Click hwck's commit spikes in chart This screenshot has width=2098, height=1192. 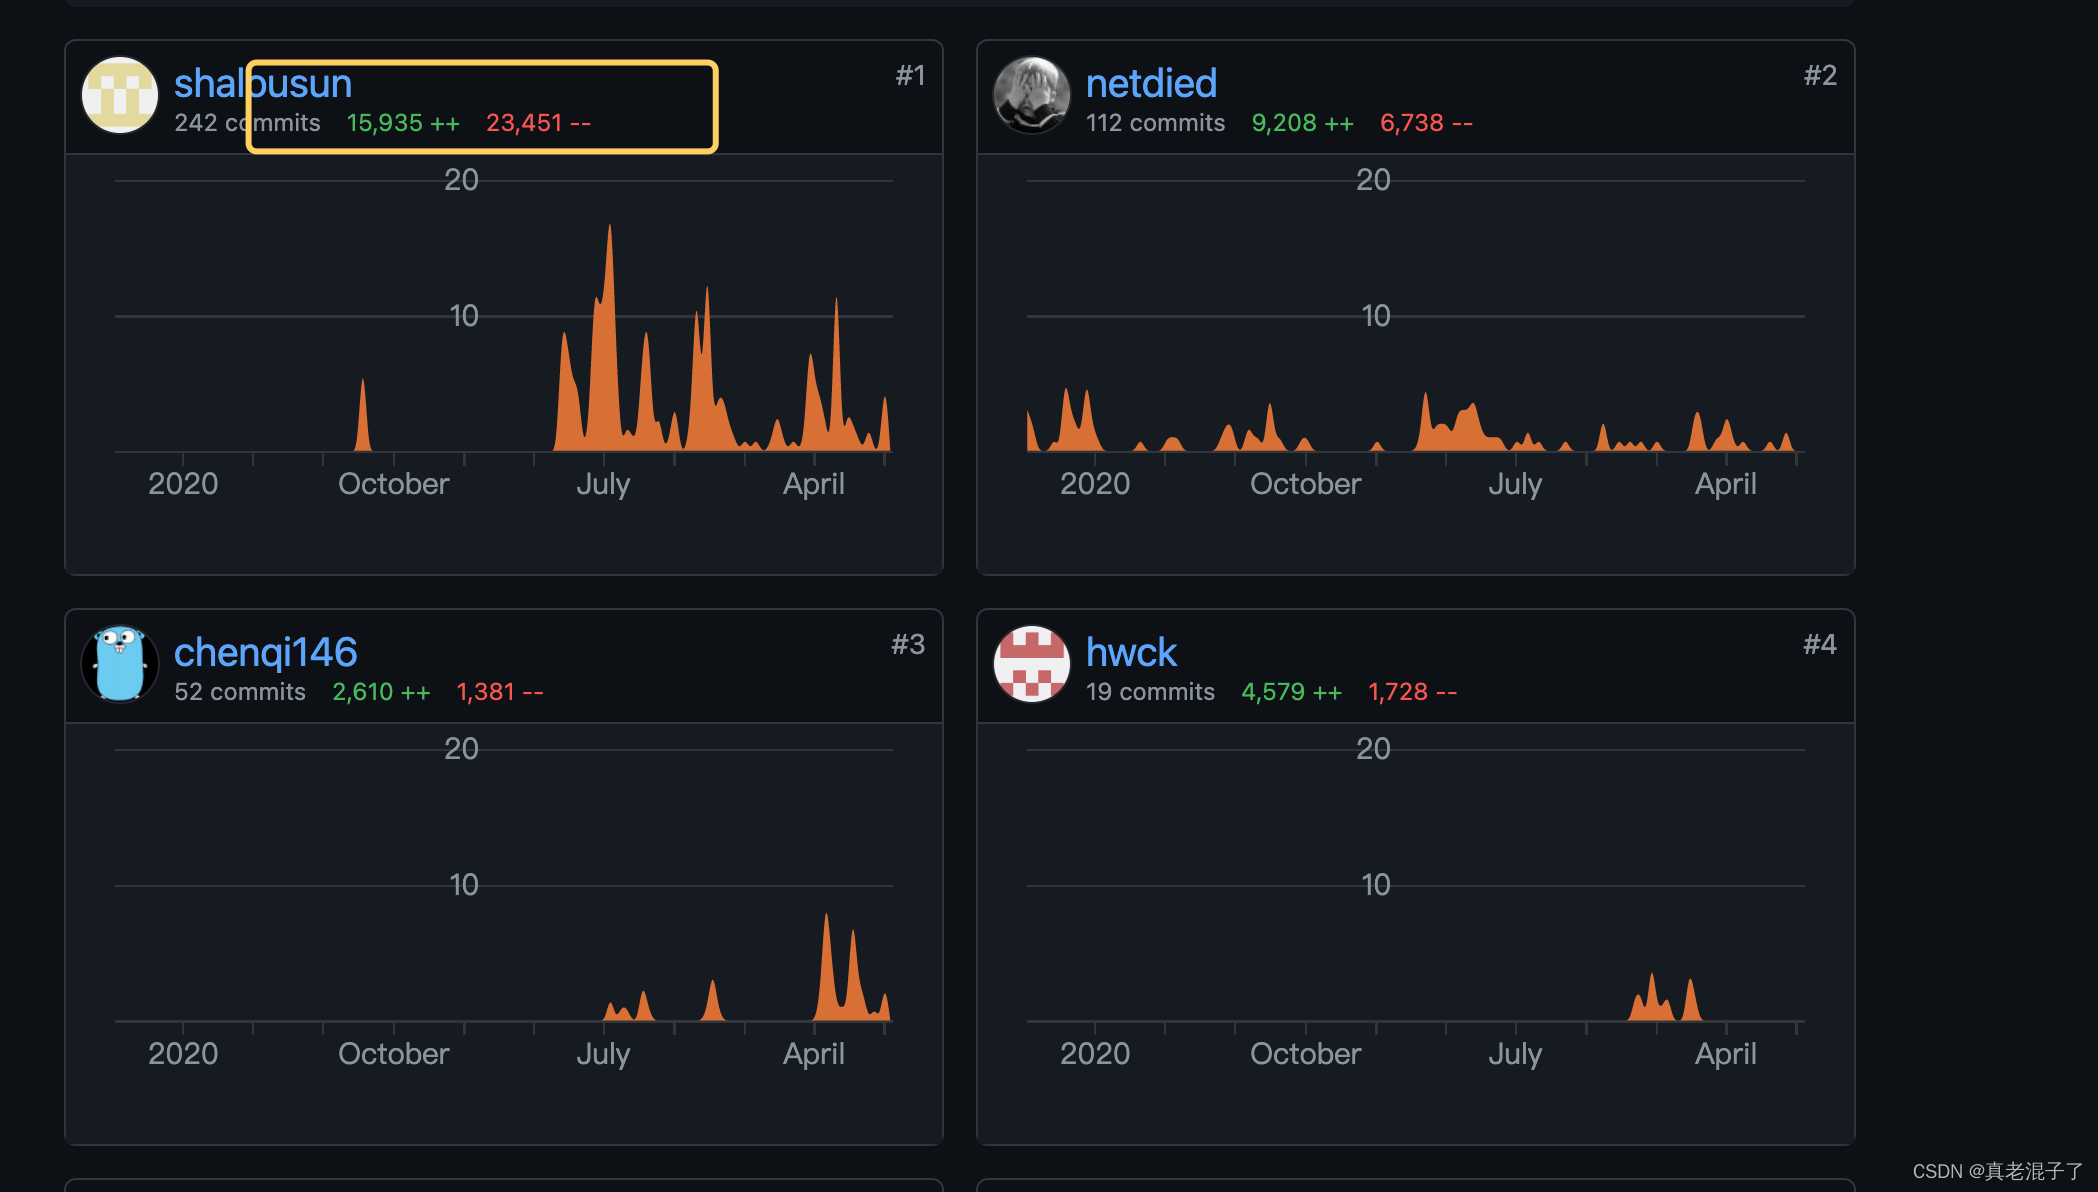tap(1666, 998)
